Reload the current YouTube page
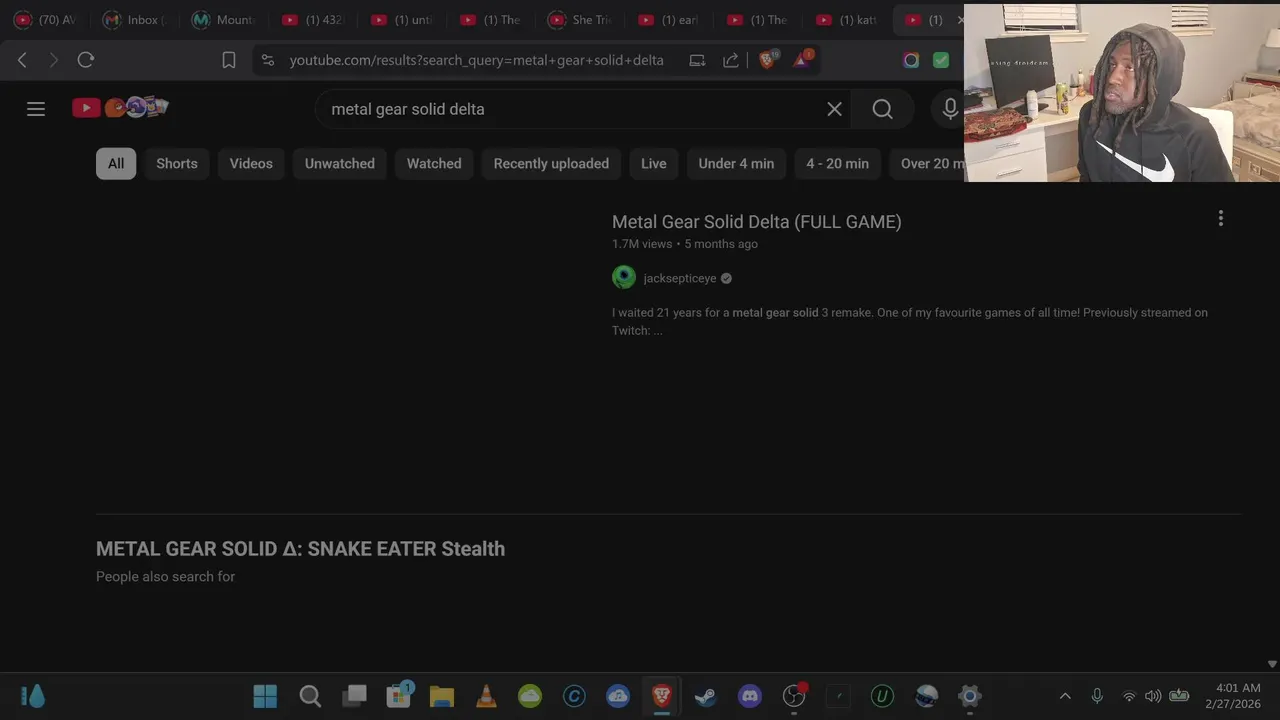Screen dimensions: 1280x720 click(x=86, y=60)
